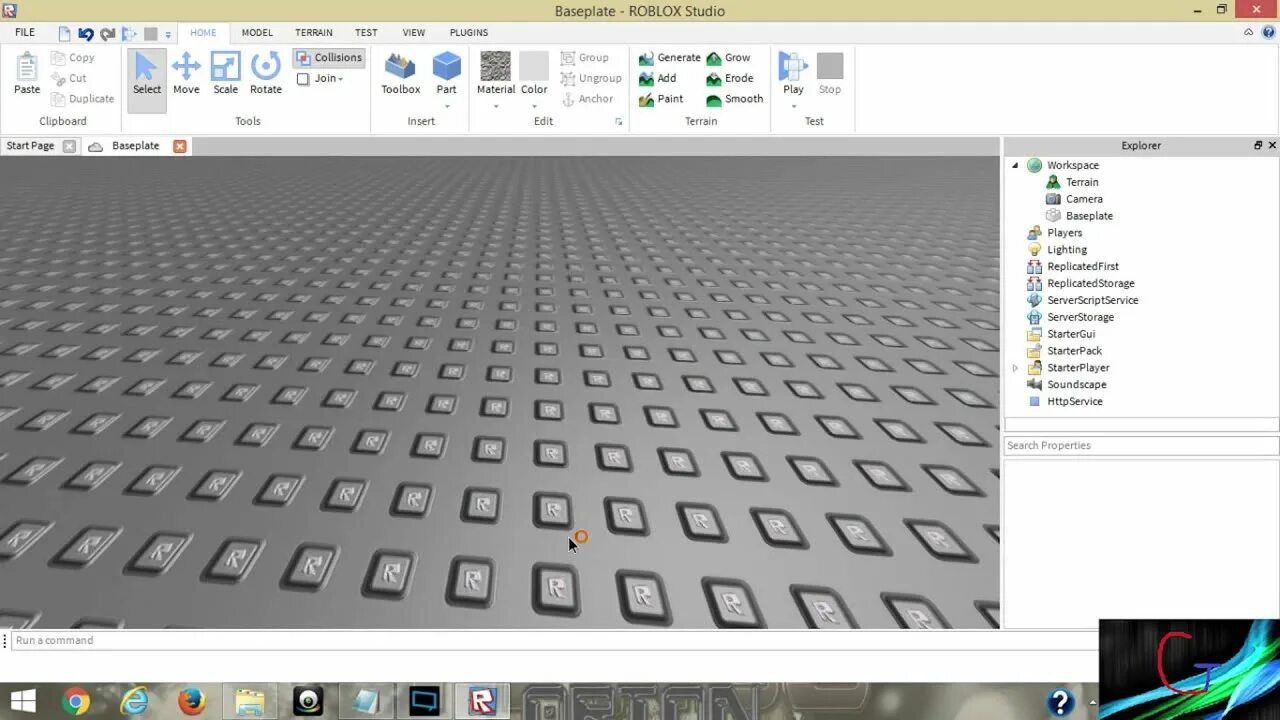The height and width of the screenshot is (720, 1280).
Task: Open the FILE menu
Action: (25, 32)
